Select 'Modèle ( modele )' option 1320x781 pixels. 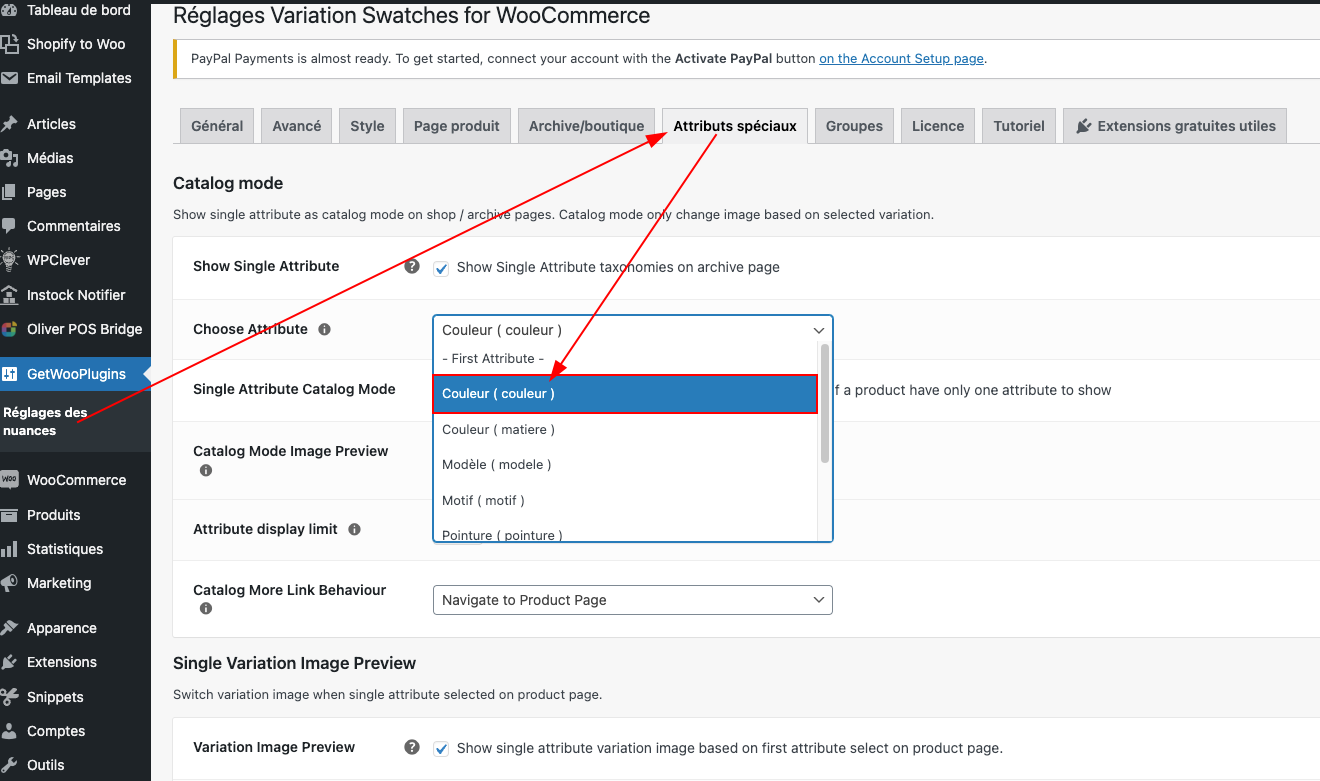tap(626, 464)
